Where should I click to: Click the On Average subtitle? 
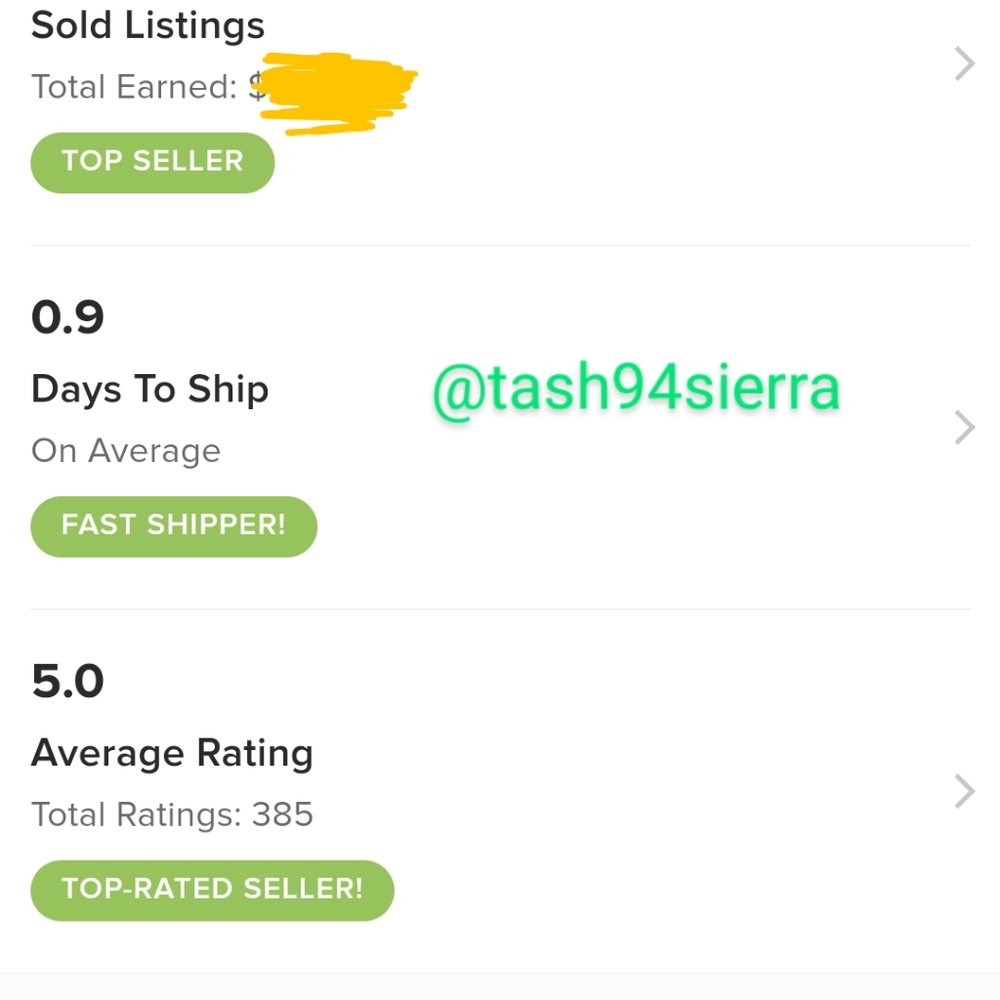[126, 451]
